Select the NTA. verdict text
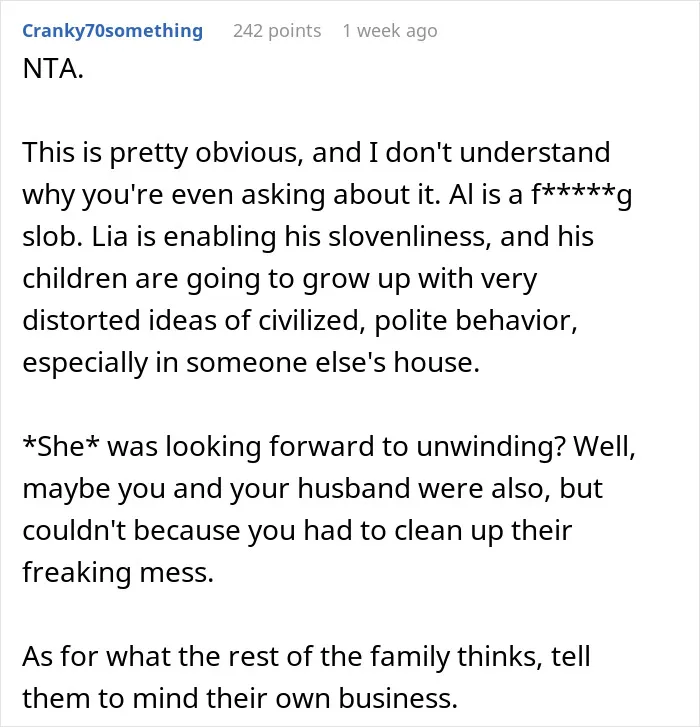Screen dimensions: 700x727 pyautogui.click(x=53, y=69)
